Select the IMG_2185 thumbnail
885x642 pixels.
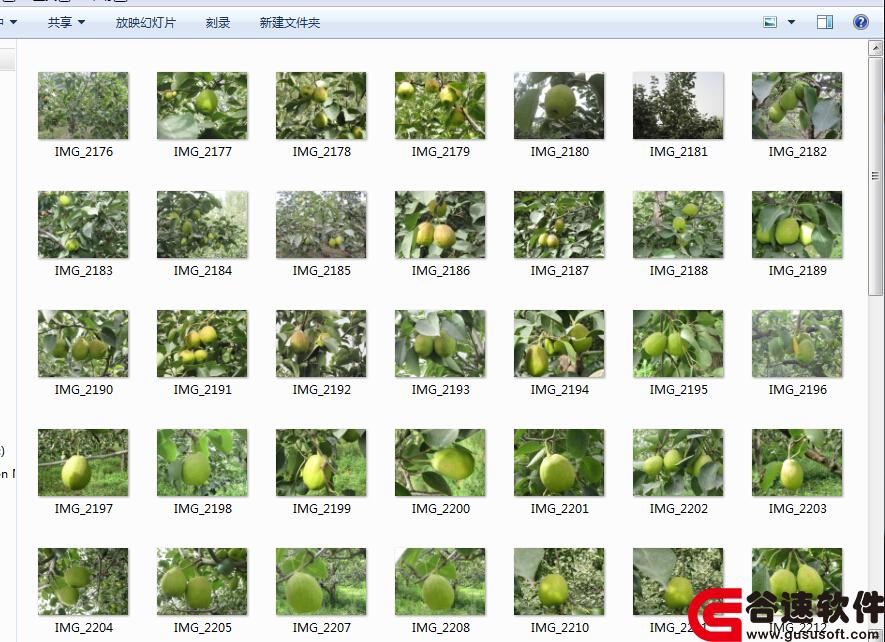321,225
